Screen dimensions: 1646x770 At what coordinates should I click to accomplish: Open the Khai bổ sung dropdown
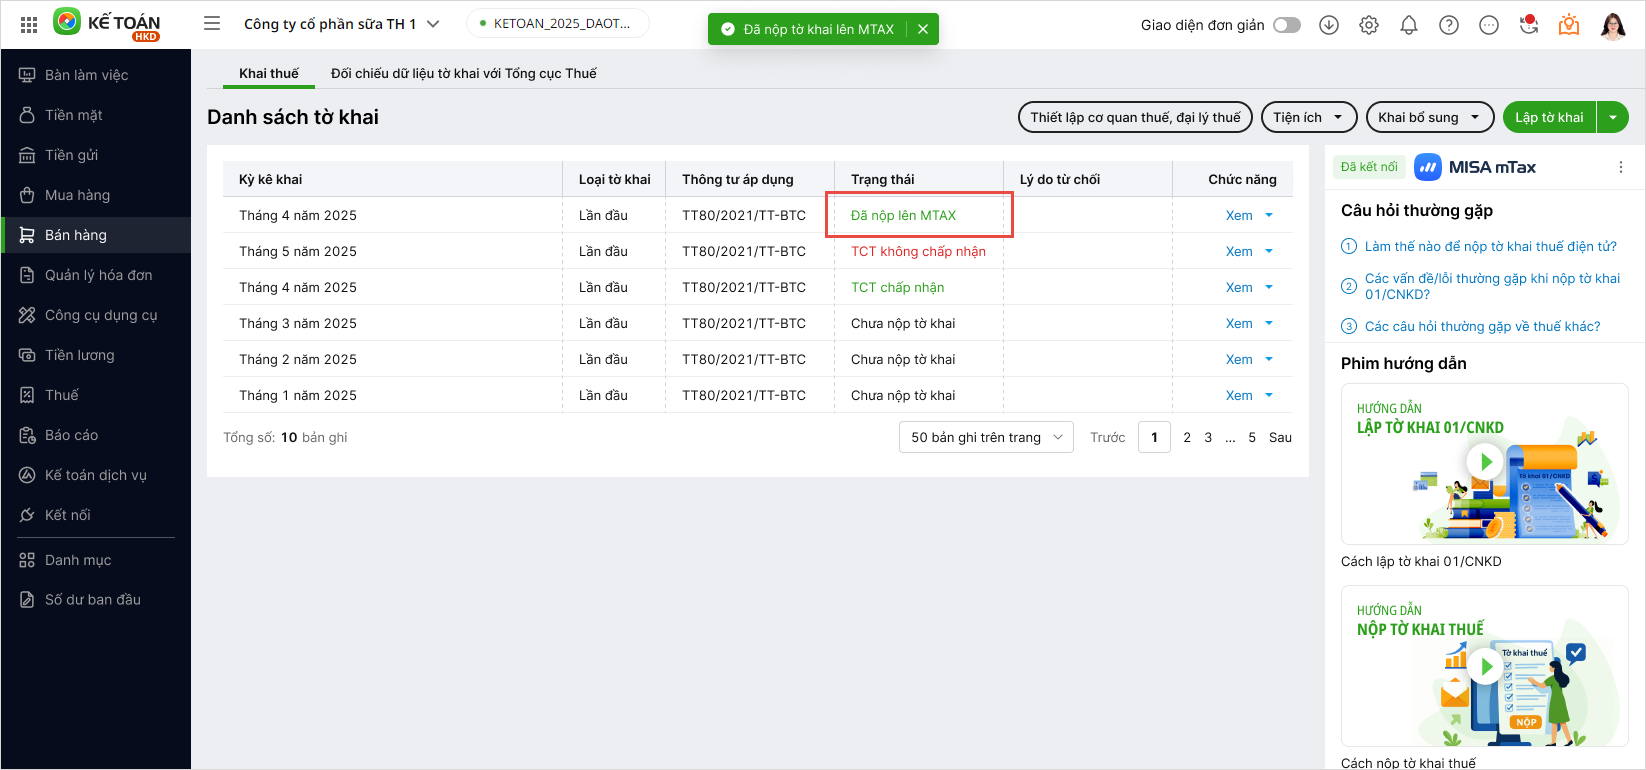tap(1428, 117)
